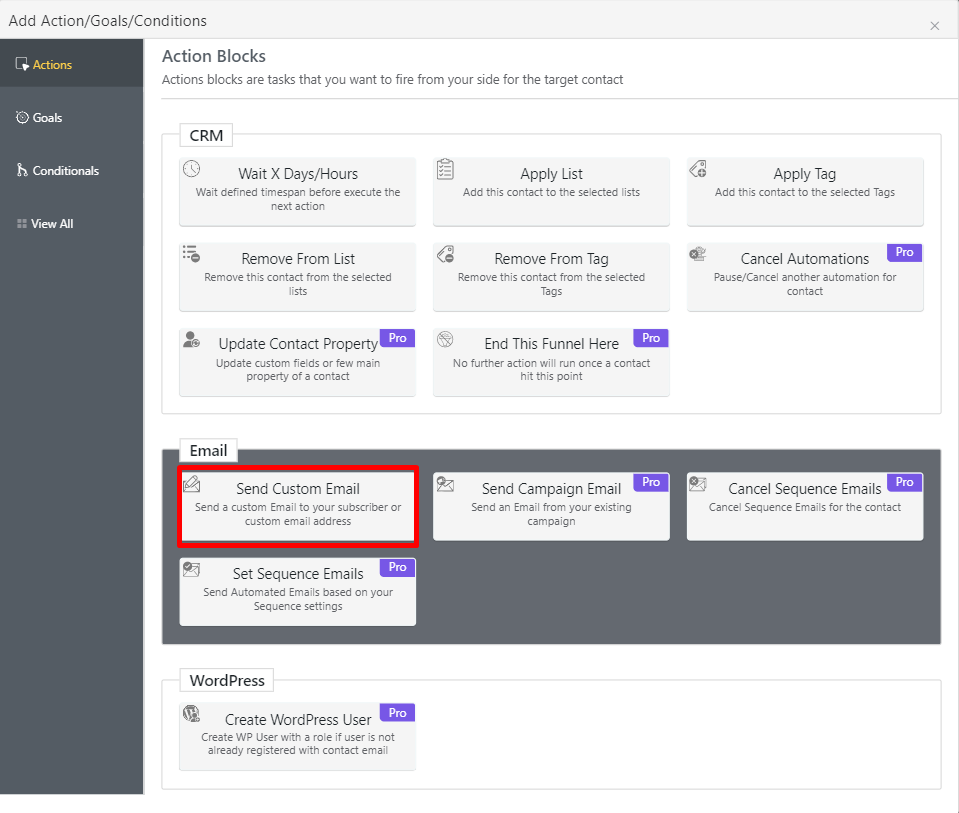This screenshot has width=959, height=813.
Task: Add the Send Campaign Email action block
Action: coord(551,507)
